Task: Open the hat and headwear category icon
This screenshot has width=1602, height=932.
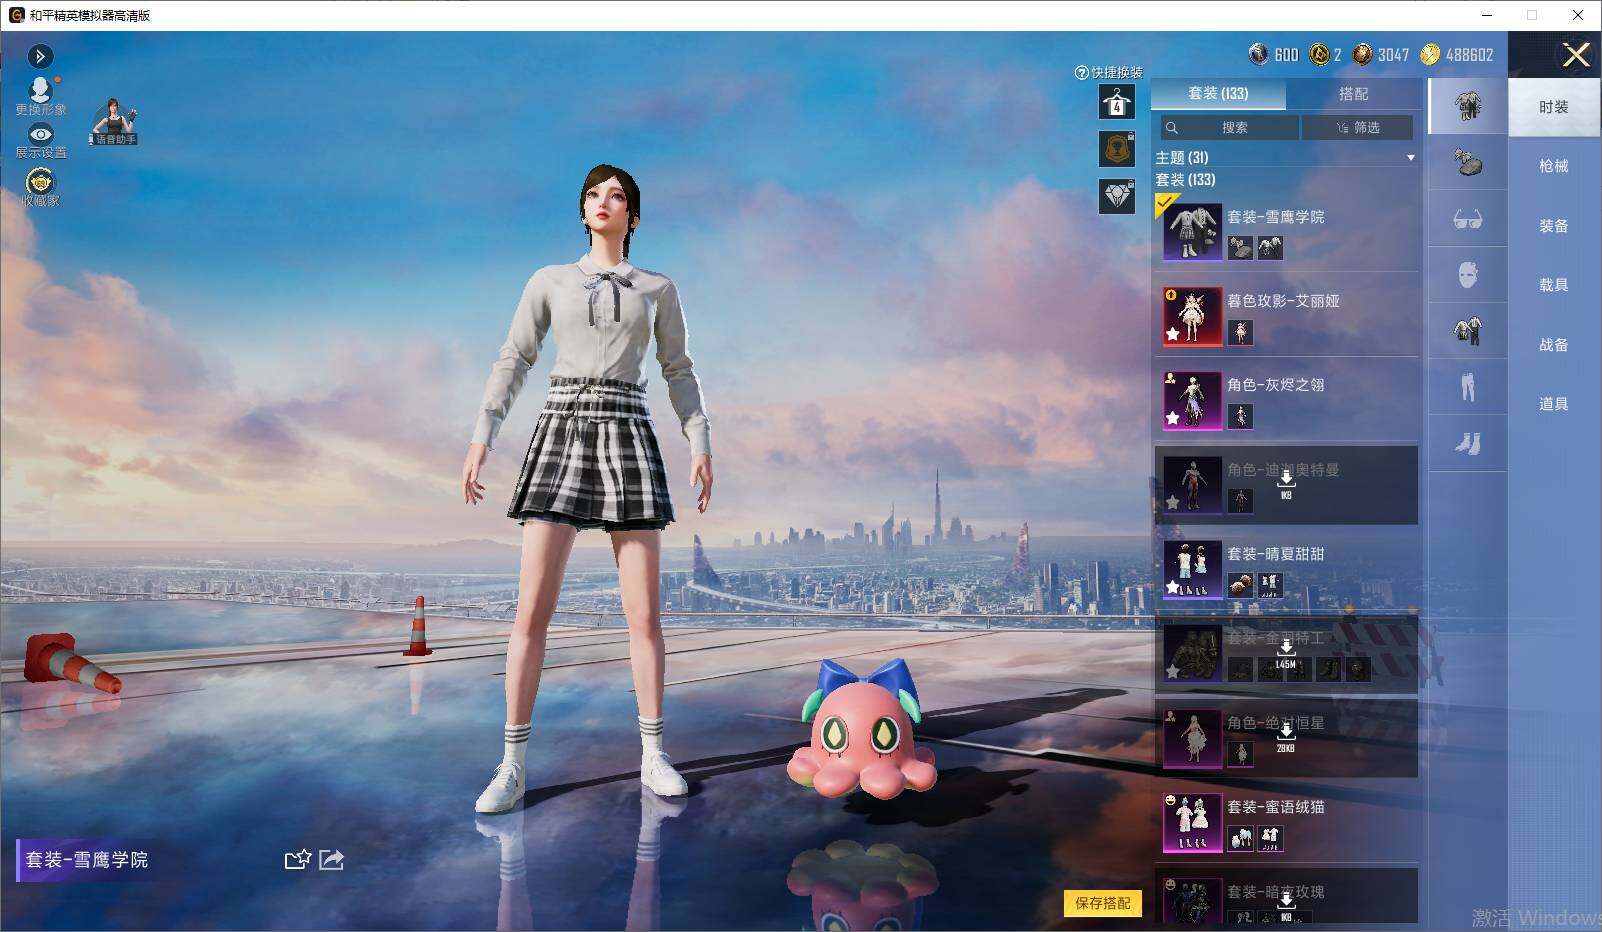Action: 1467,163
